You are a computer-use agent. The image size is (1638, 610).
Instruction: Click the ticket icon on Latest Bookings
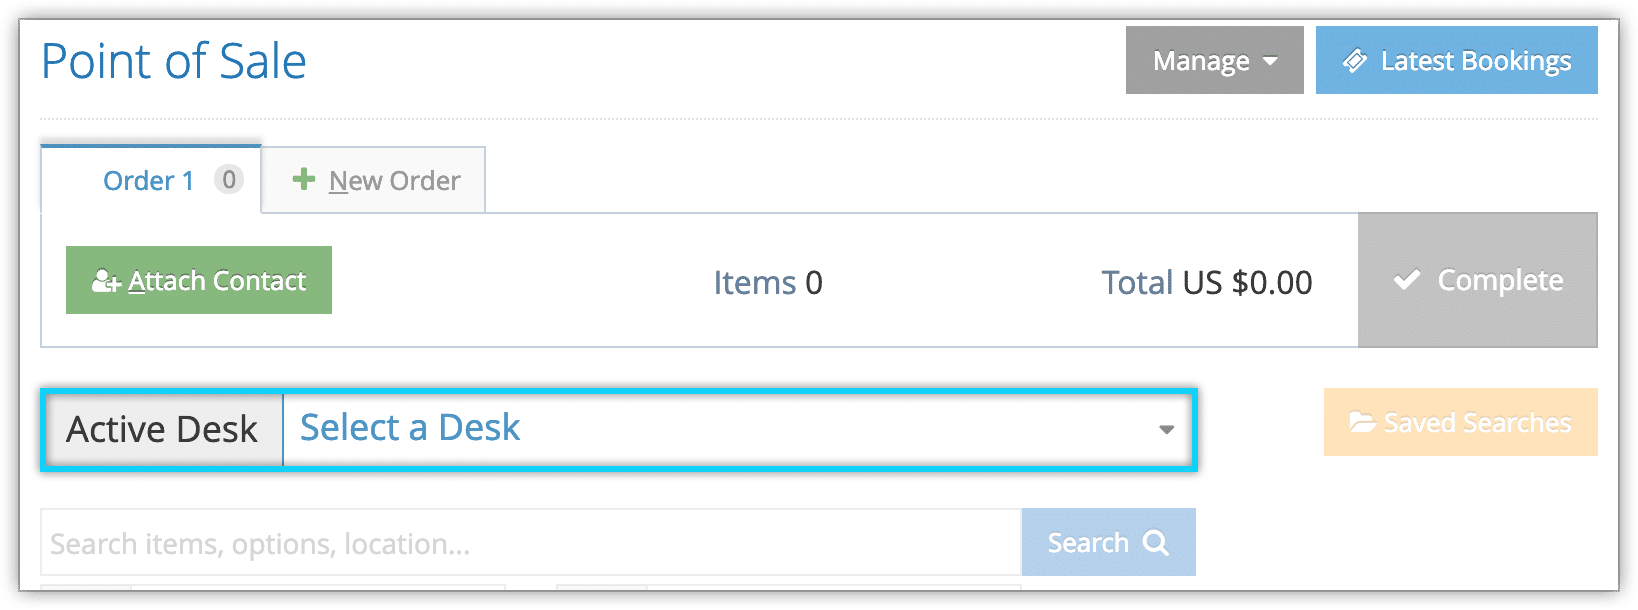[1355, 61]
